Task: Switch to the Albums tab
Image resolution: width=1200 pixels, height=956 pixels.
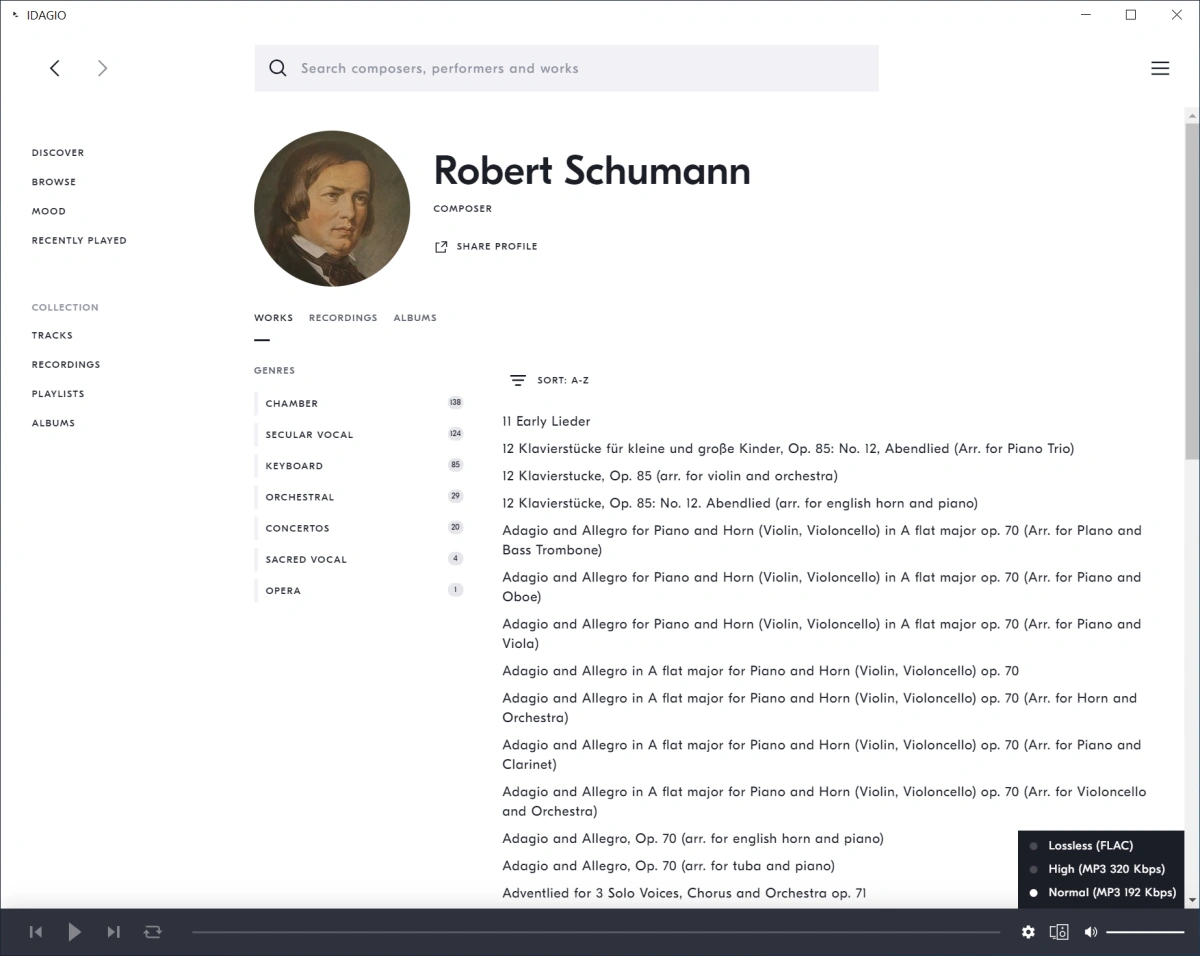Action: tap(415, 318)
